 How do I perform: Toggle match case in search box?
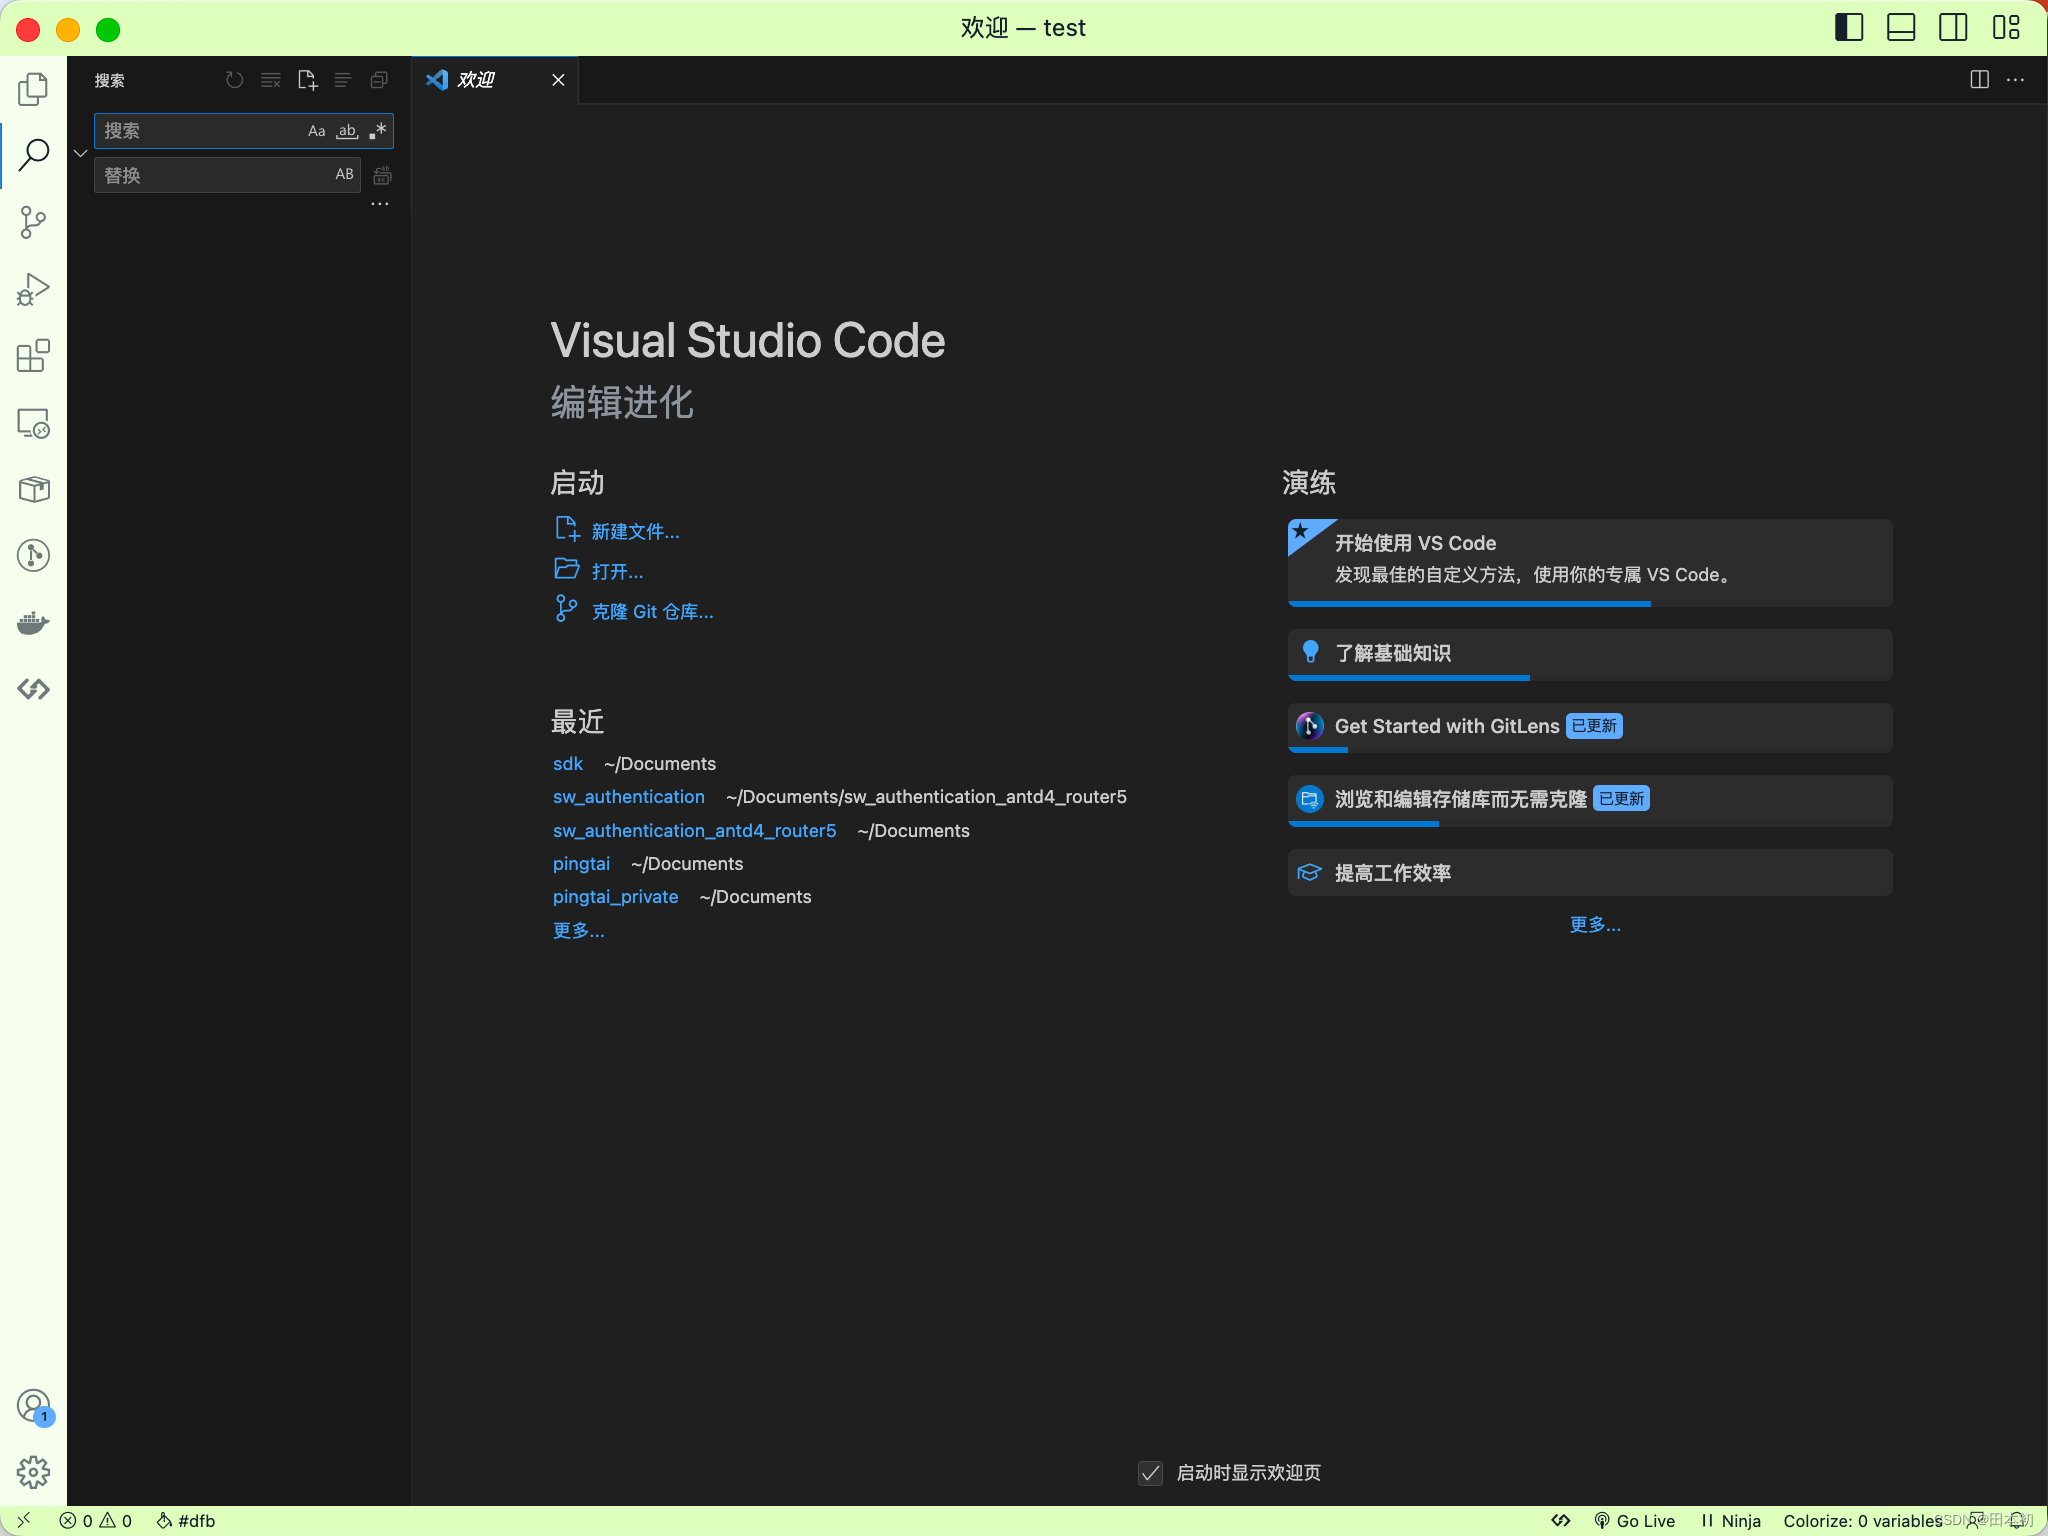[x=316, y=131]
